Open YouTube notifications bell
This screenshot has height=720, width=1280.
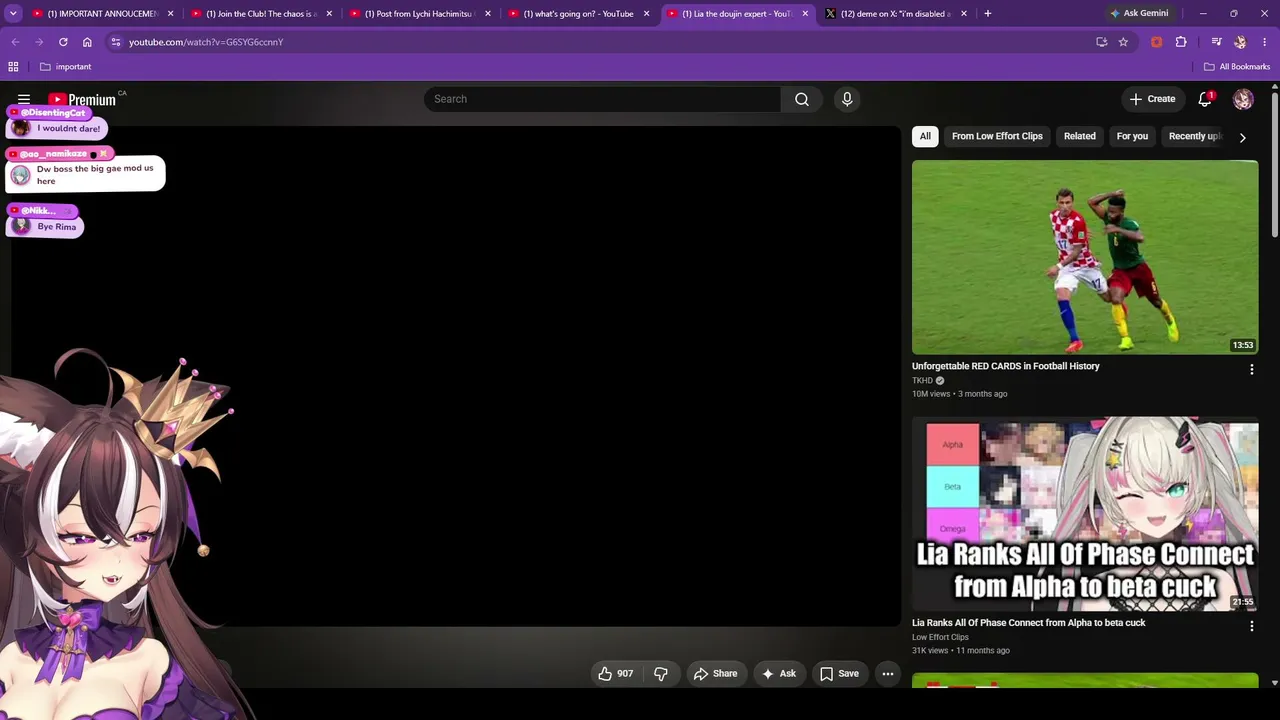1205,99
